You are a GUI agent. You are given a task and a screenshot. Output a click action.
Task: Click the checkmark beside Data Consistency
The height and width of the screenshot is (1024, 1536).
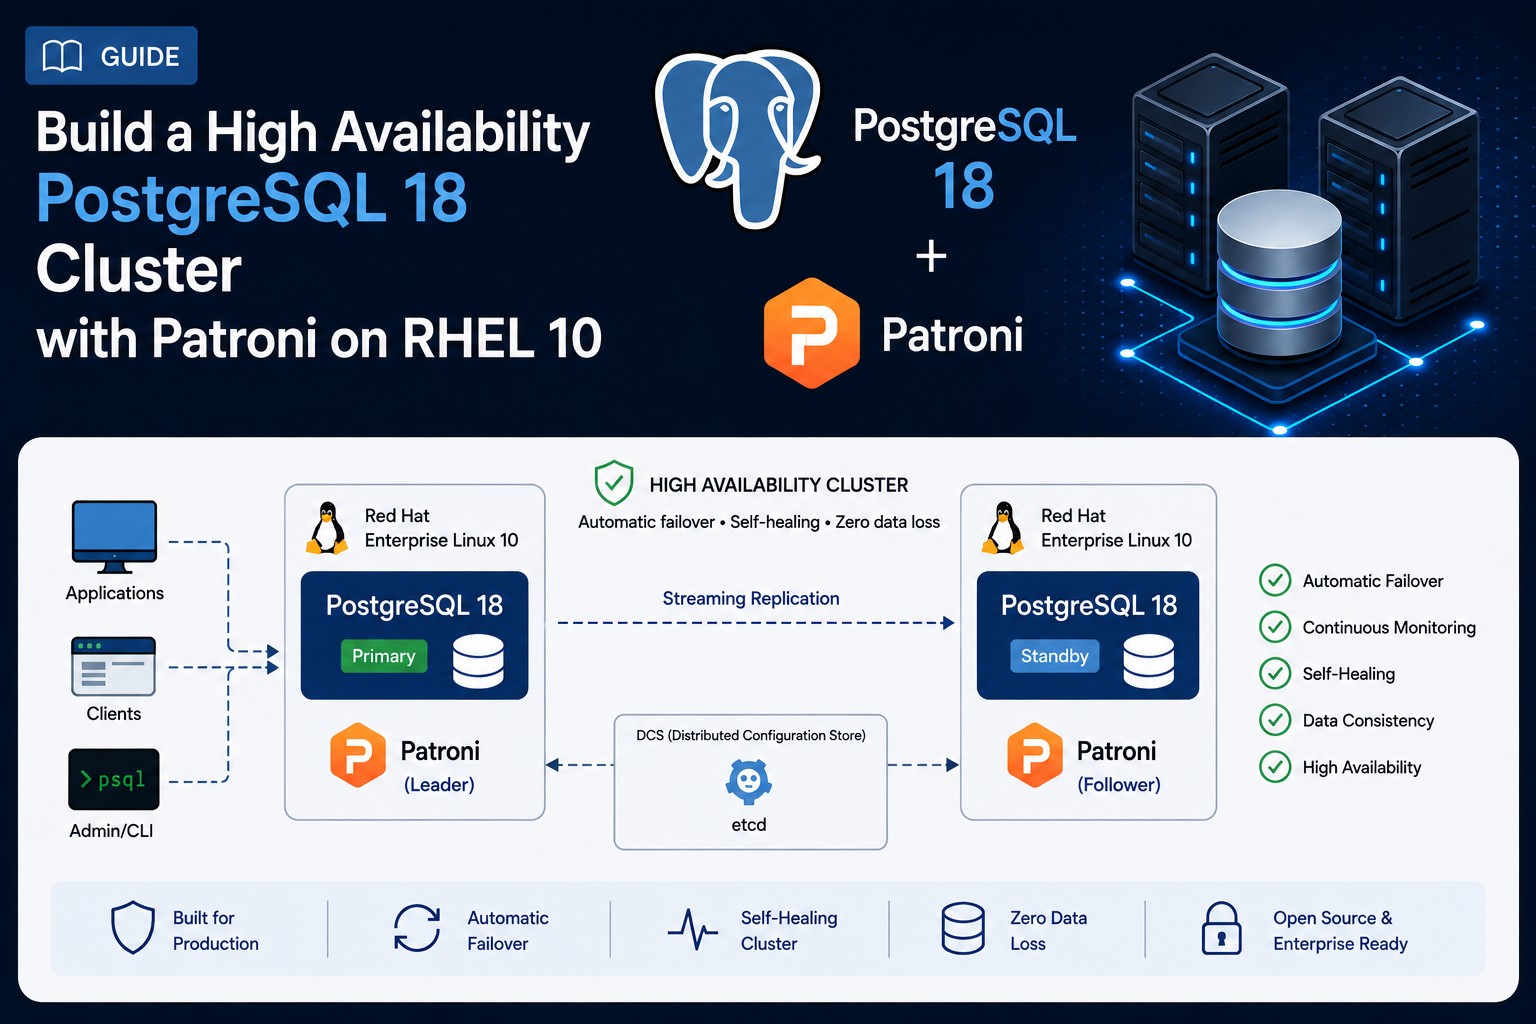click(1275, 720)
